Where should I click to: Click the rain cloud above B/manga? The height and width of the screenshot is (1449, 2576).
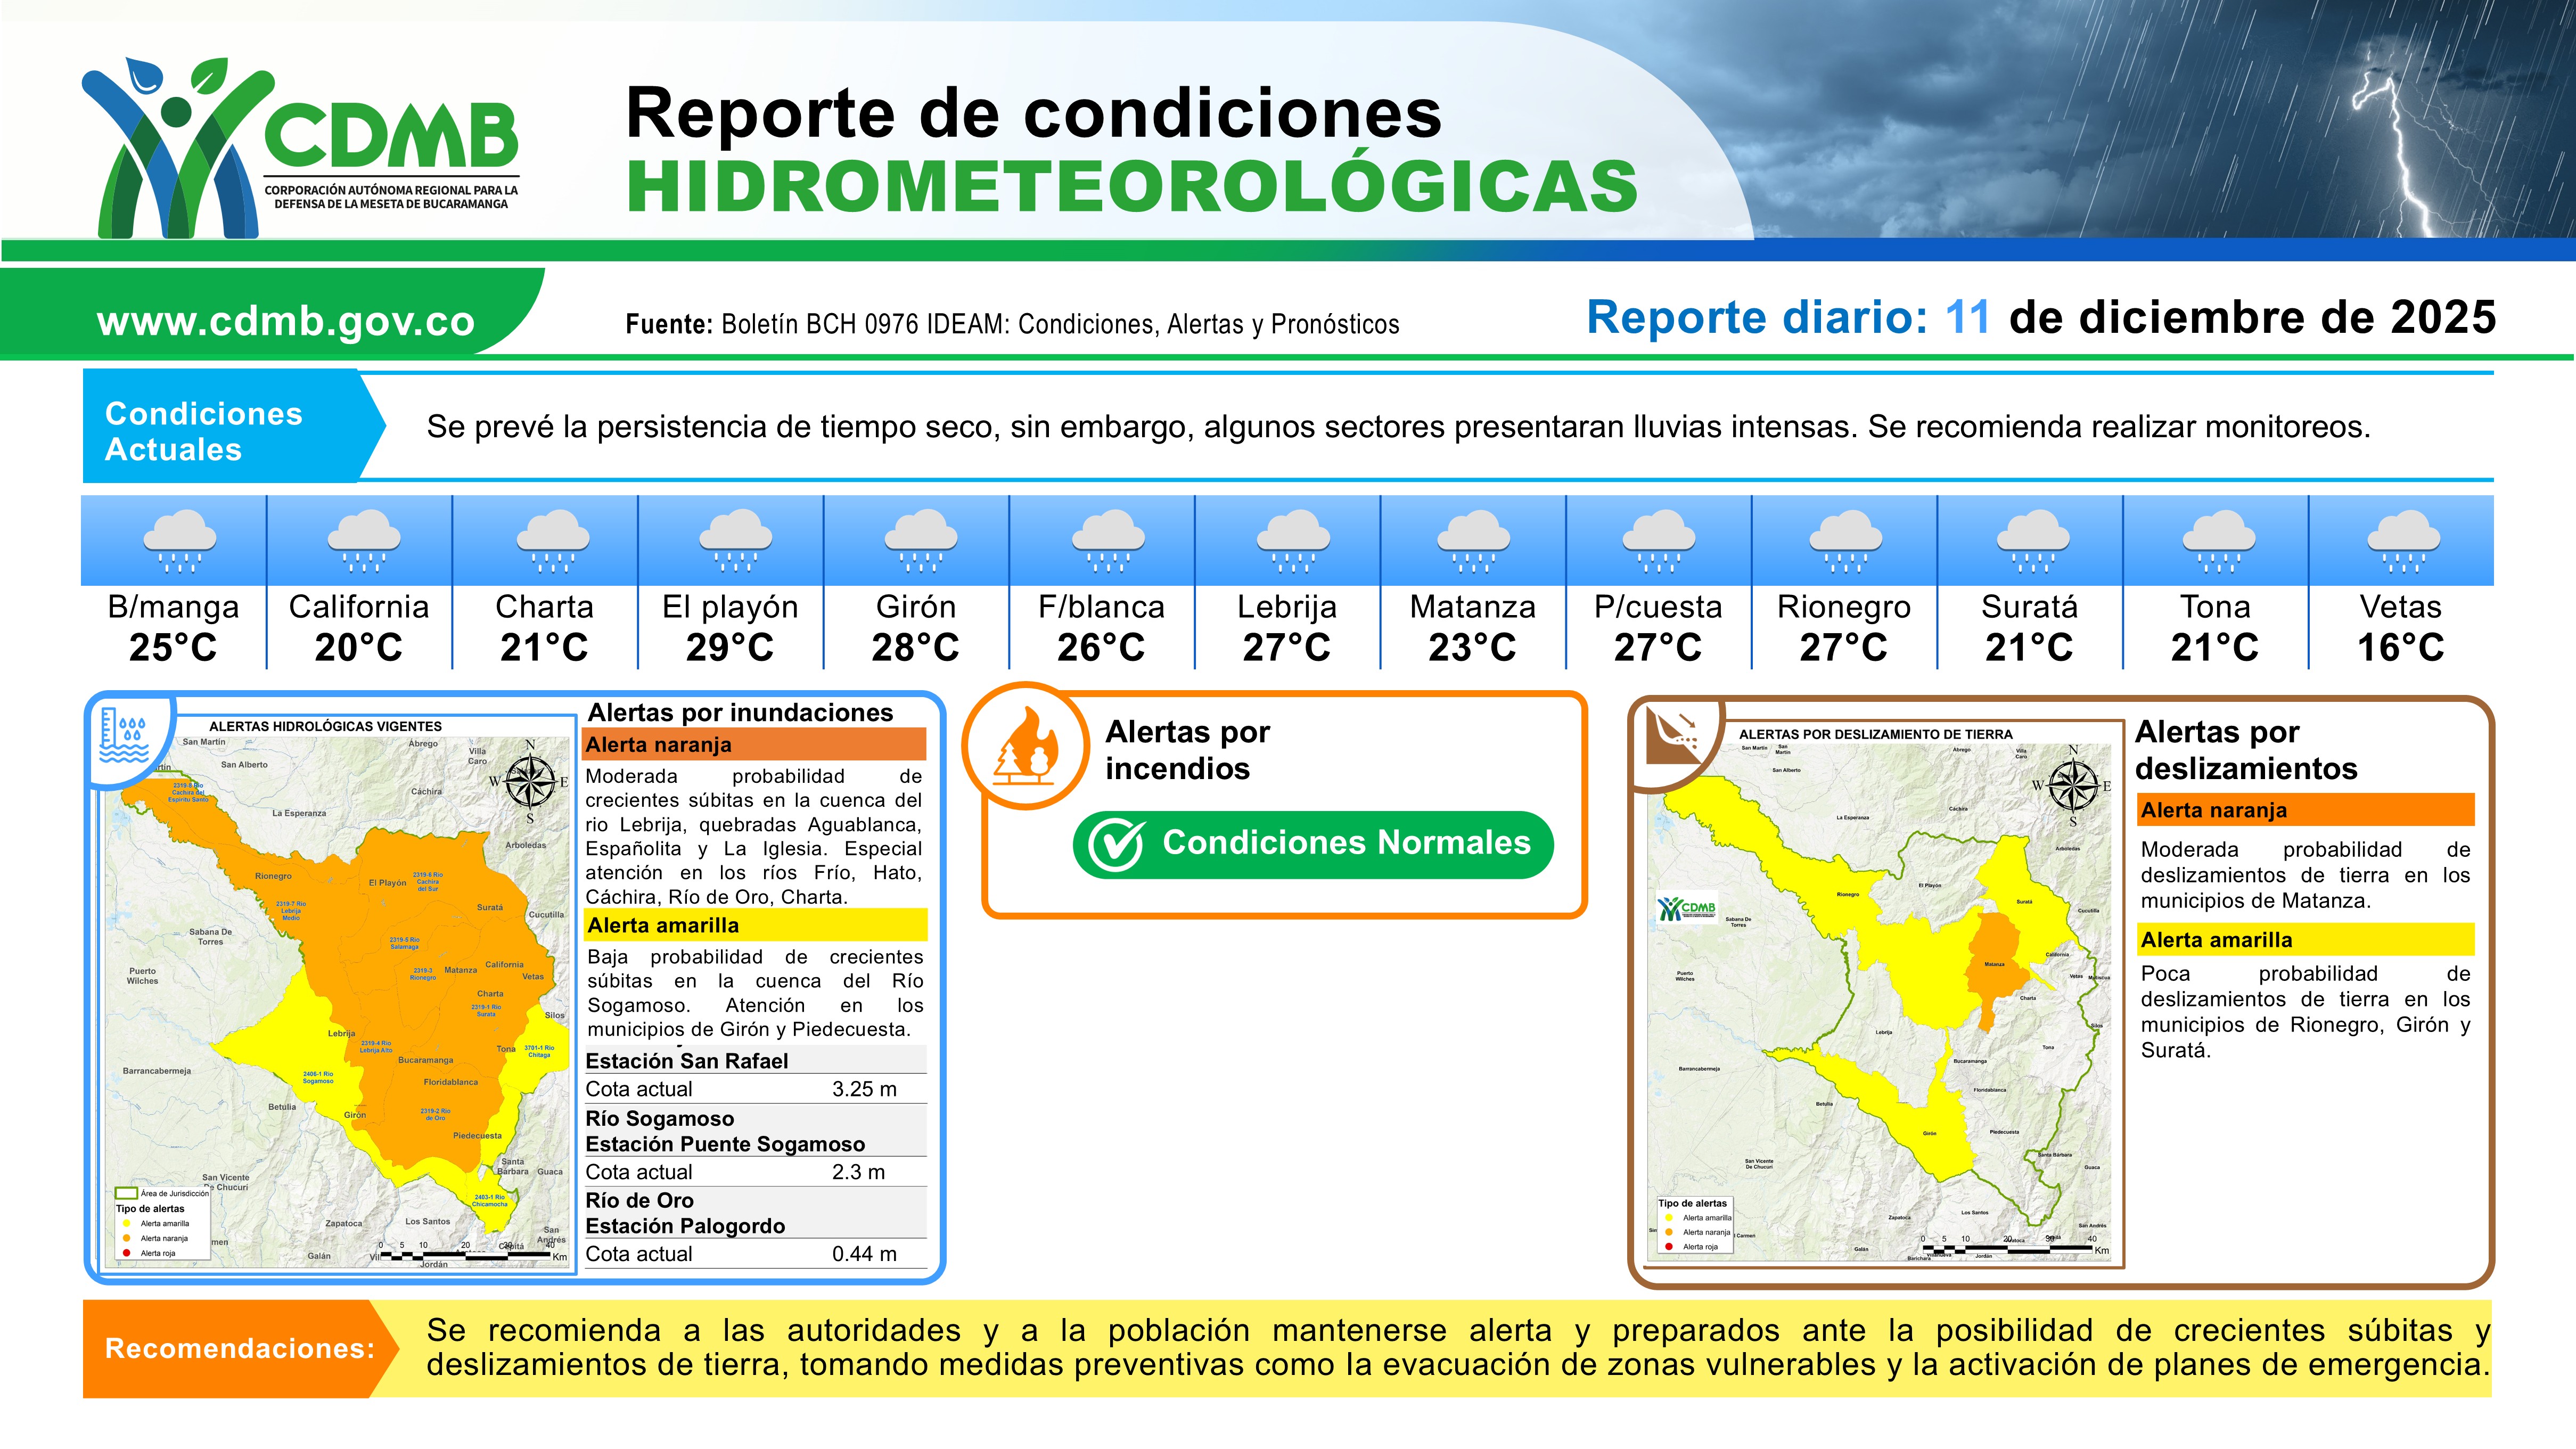tap(180, 540)
